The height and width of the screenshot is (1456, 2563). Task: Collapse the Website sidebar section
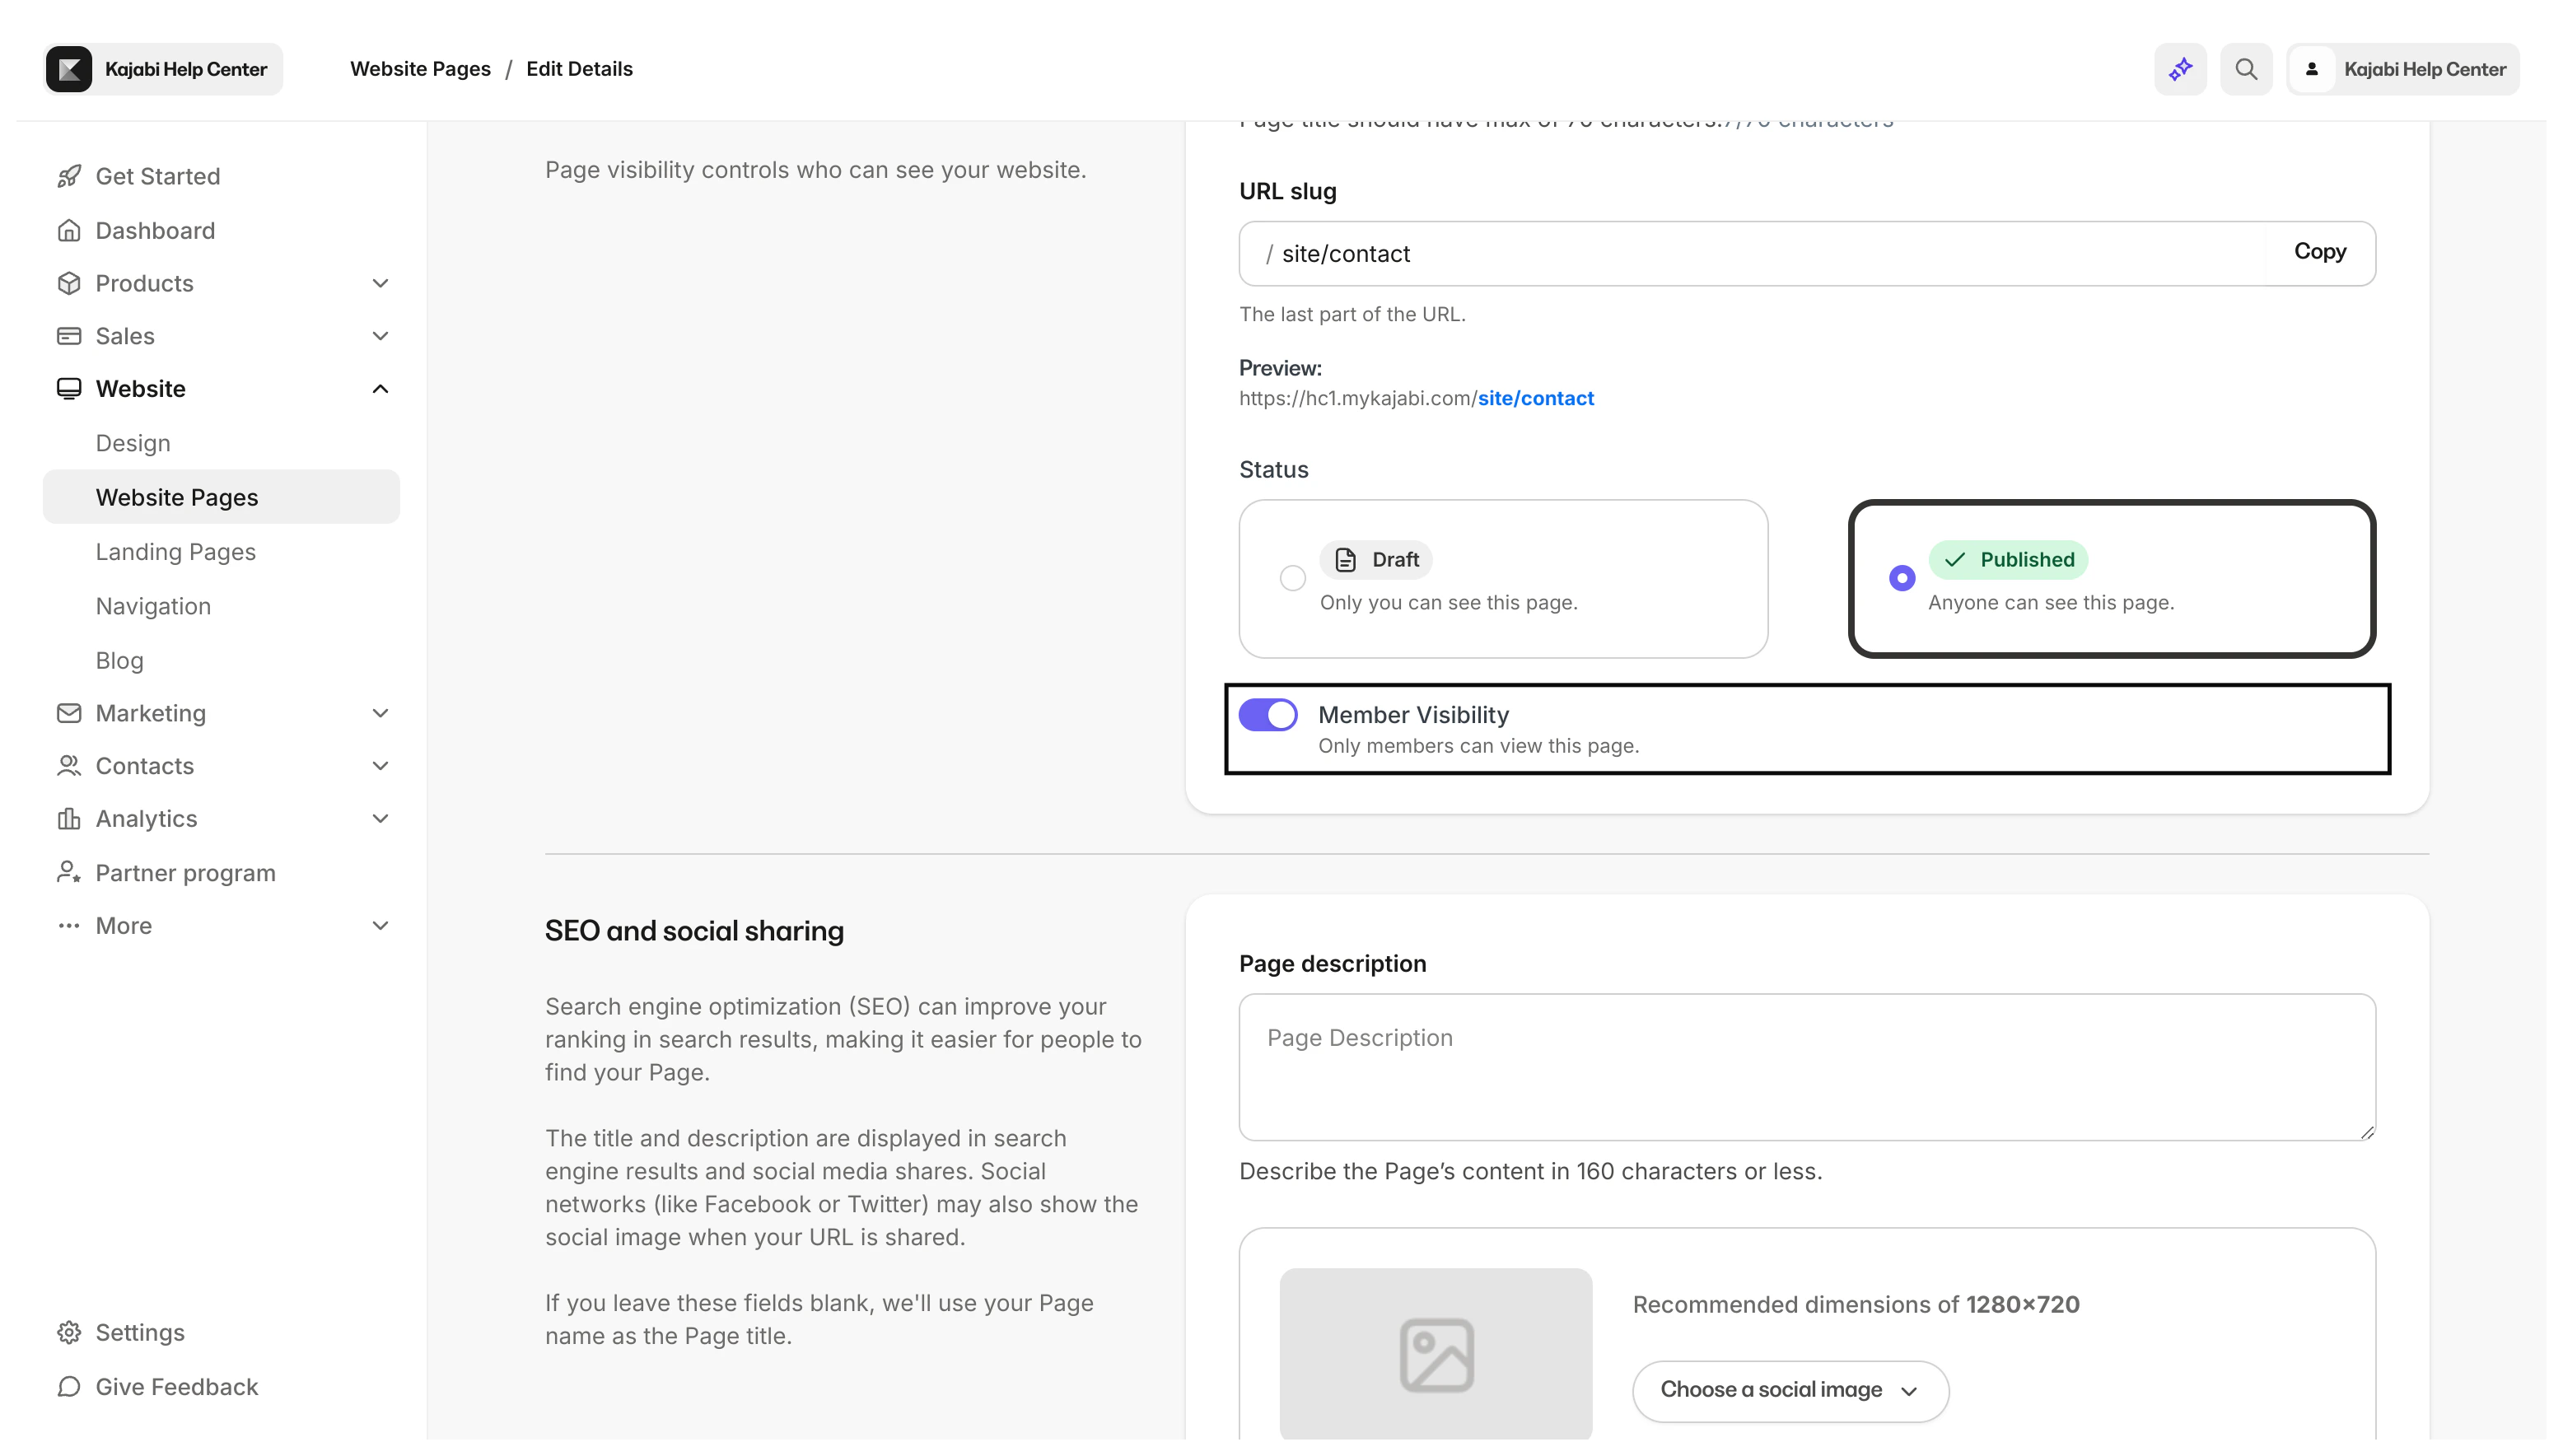click(380, 389)
